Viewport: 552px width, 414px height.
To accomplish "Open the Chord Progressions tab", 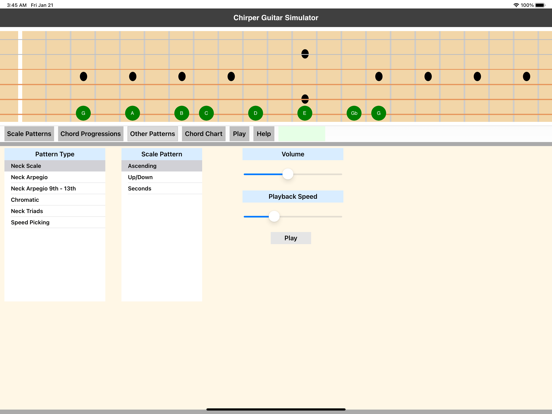I will coord(90,134).
